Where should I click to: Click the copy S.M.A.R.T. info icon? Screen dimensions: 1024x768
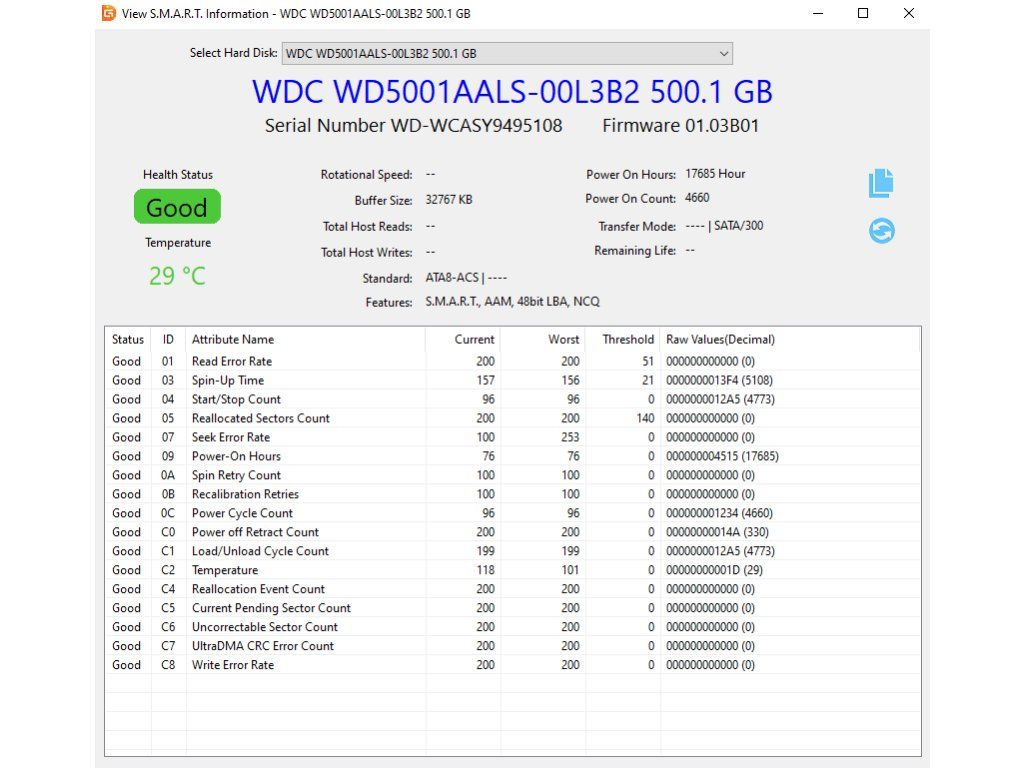[880, 183]
